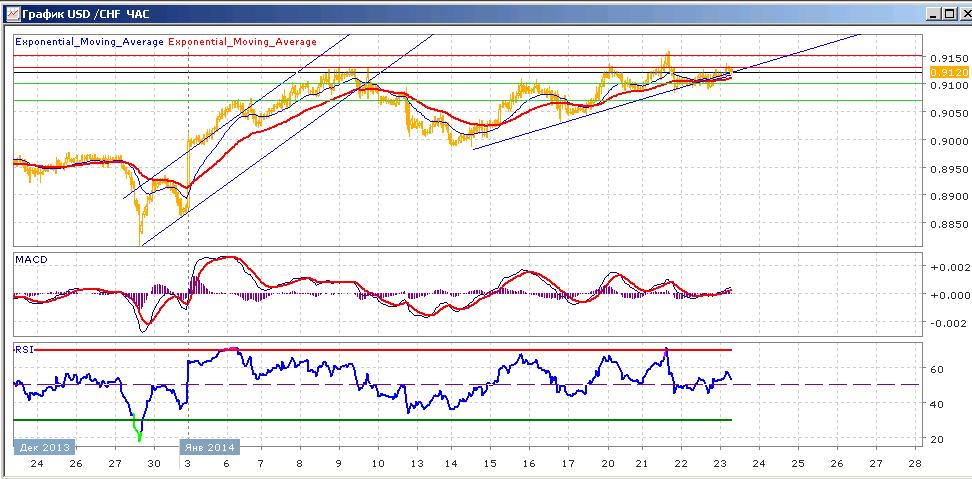Select the red Exponential_Moving_Average legend label
The image size is (972, 479).
coord(242,42)
